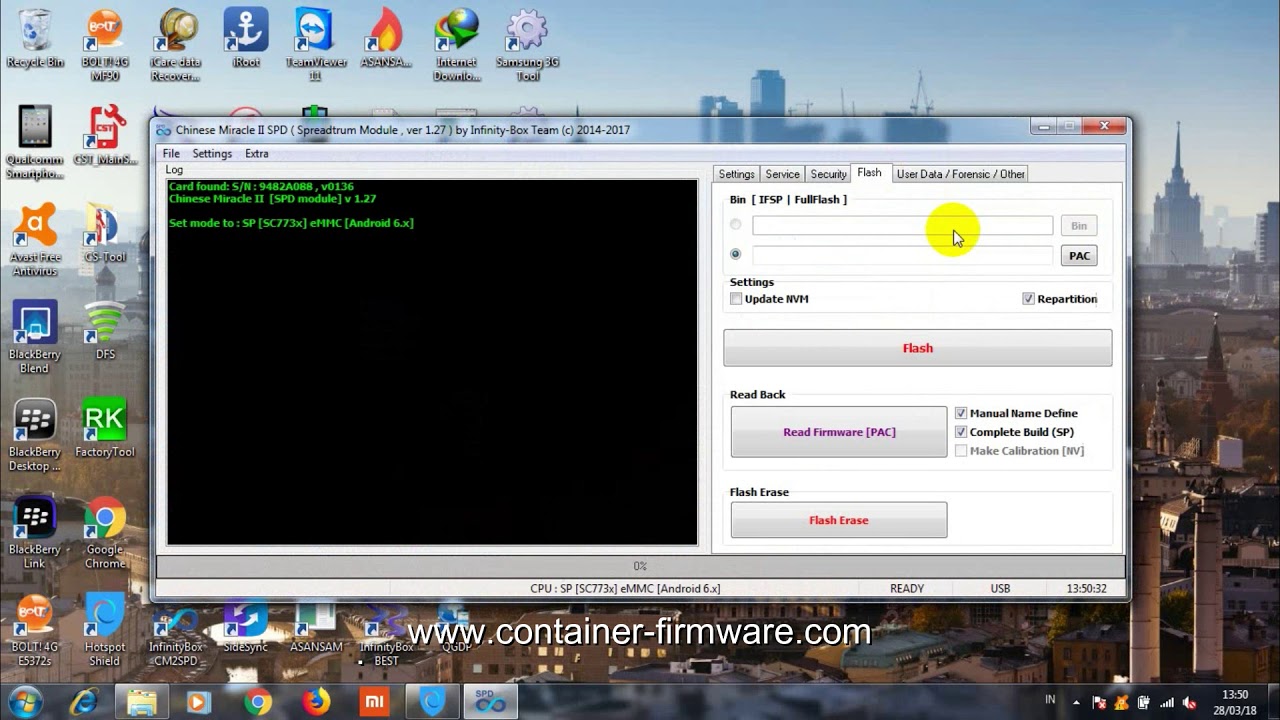Image resolution: width=1280 pixels, height=720 pixels.
Task: Open the Extra menu
Action: [x=257, y=154]
